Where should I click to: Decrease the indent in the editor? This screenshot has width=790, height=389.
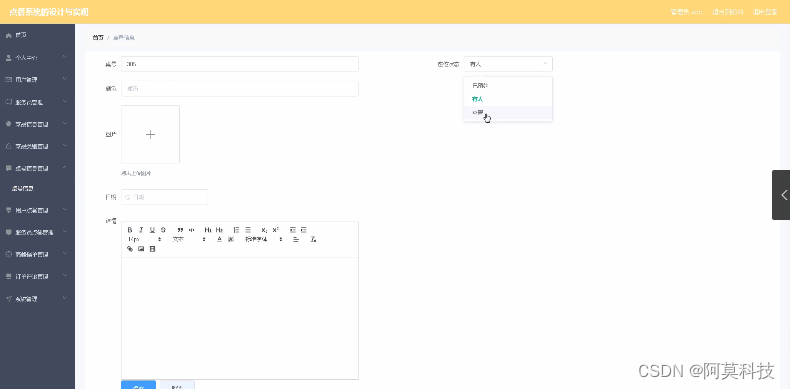coord(293,230)
